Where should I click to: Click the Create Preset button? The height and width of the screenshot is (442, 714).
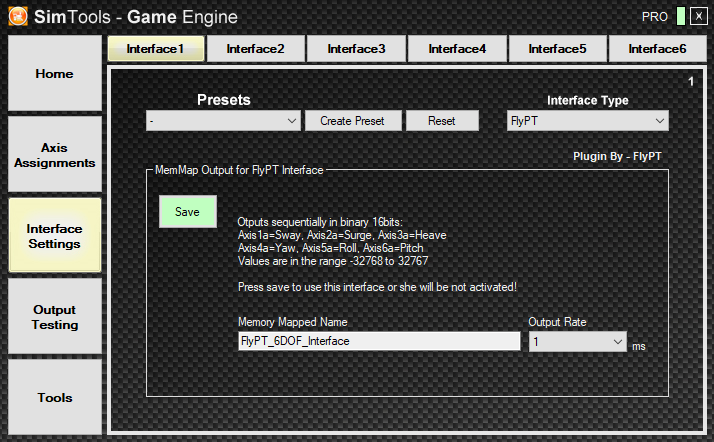(353, 121)
